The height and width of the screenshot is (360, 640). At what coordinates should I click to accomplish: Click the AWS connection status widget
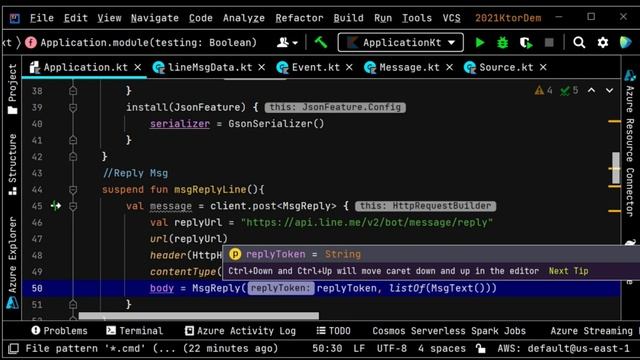[x=563, y=349]
